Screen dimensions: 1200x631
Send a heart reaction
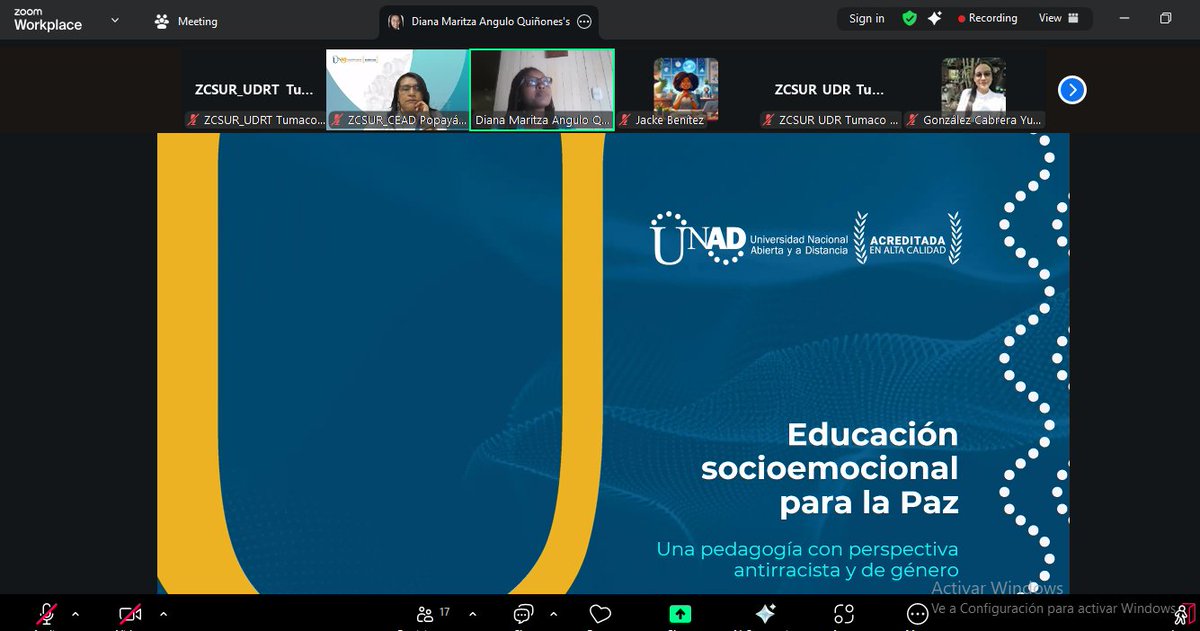pos(600,612)
